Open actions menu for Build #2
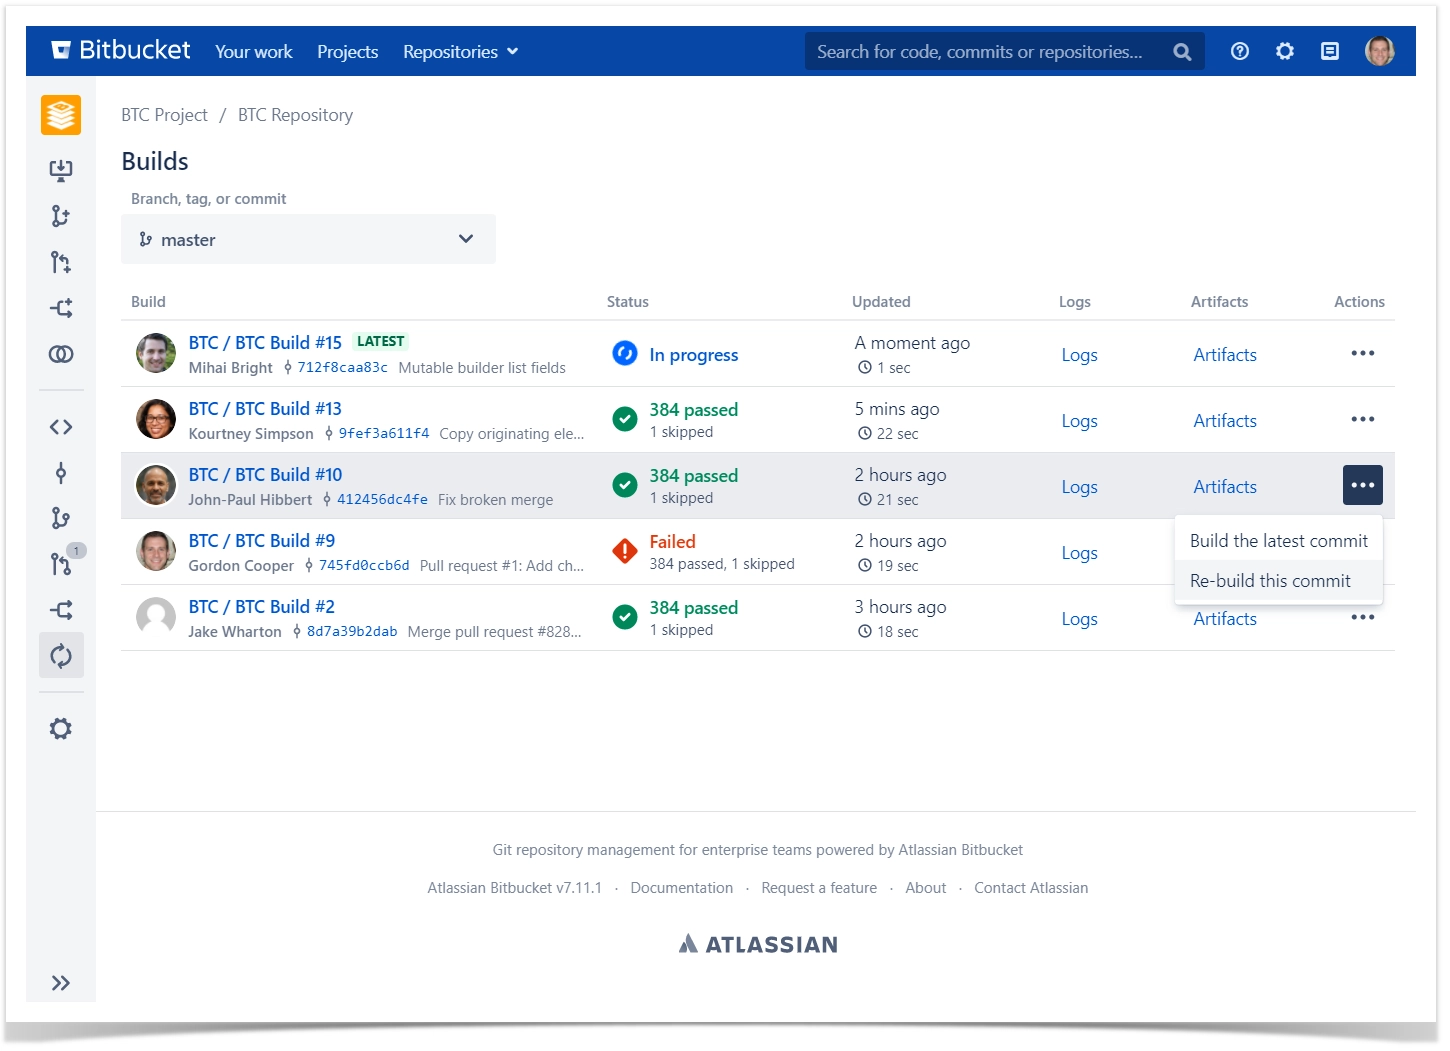The height and width of the screenshot is (1051, 1450). [1363, 617]
